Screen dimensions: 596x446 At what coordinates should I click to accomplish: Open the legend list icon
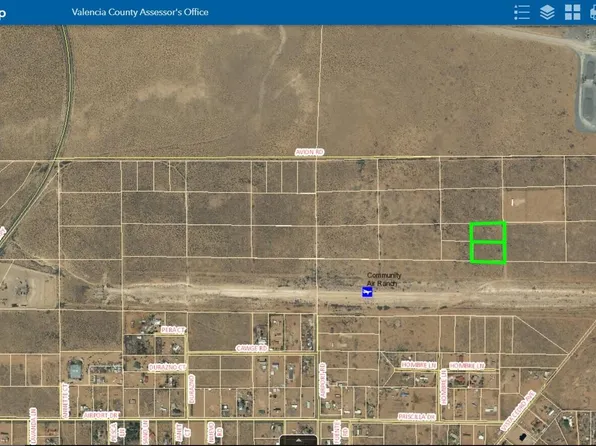point(522,12)
